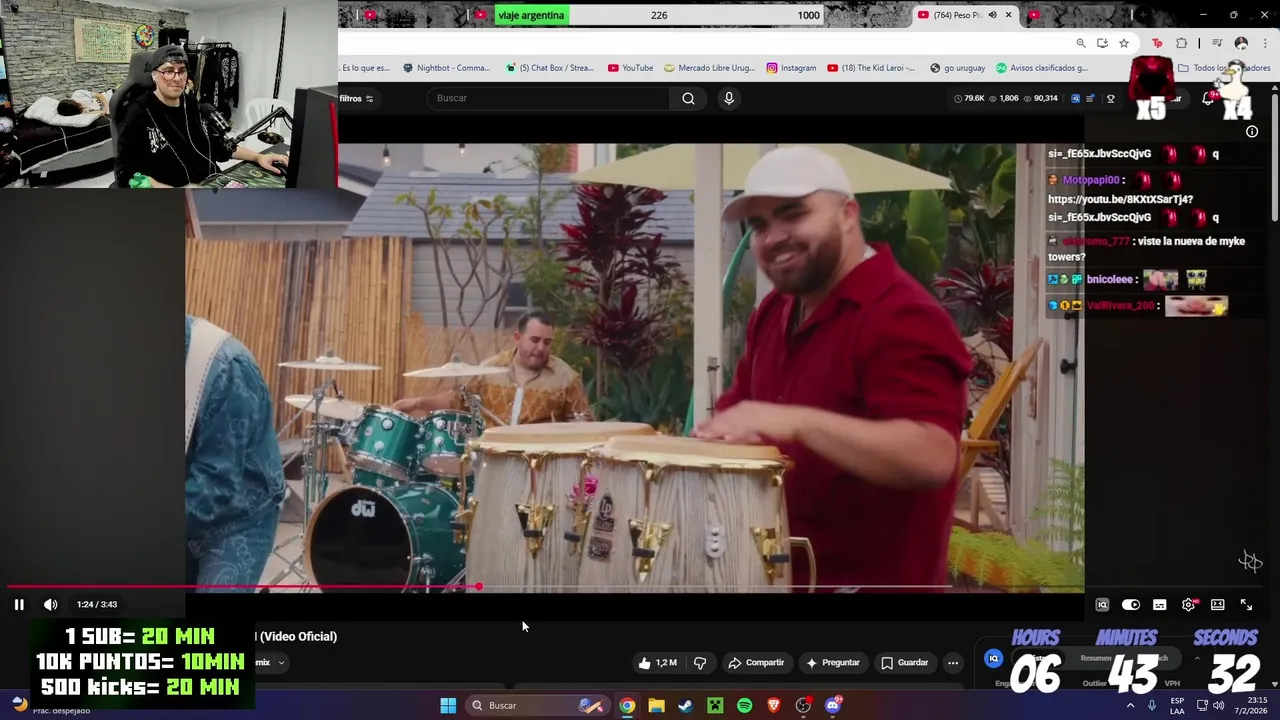Mute the Peso Pluma tab's audio indicator
This screenshot has width=1280, height=720.
[x=992, y=15]
